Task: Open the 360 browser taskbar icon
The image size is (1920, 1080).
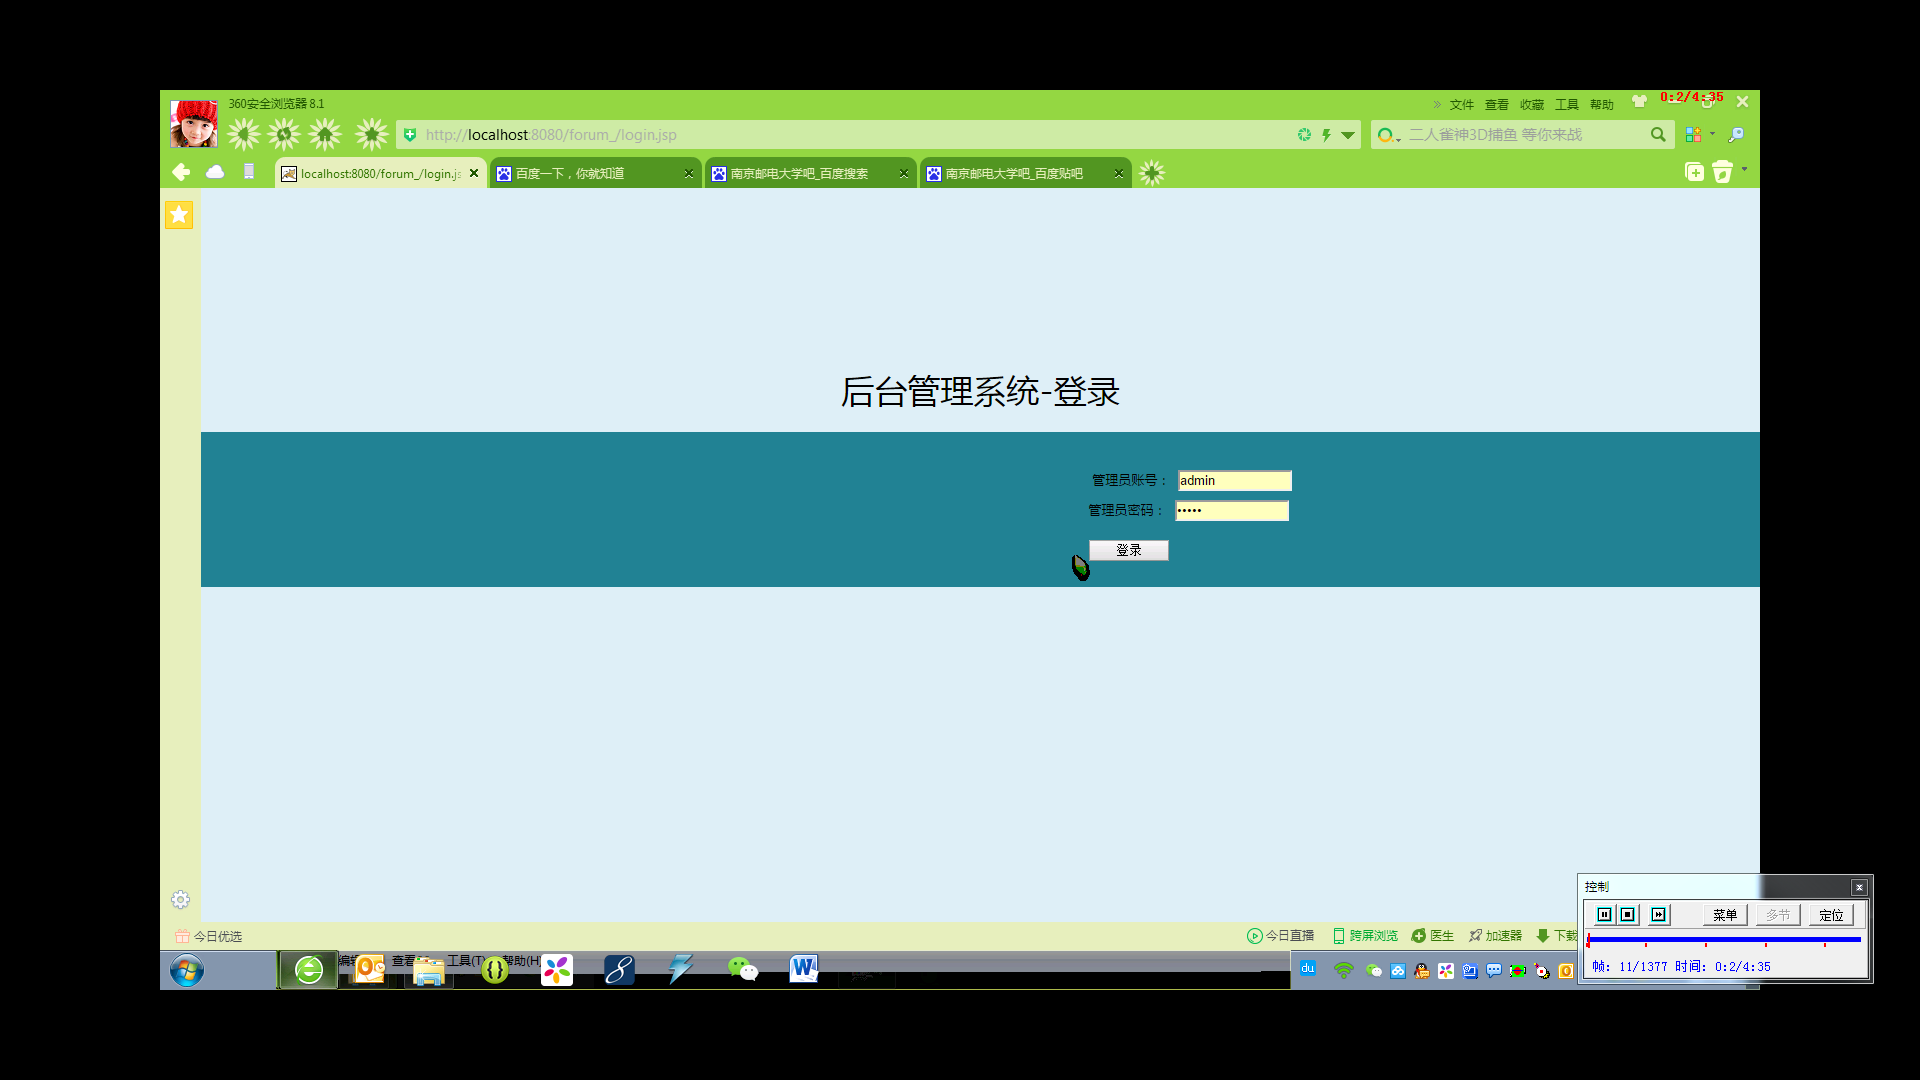Action: [x=309, y=970]
